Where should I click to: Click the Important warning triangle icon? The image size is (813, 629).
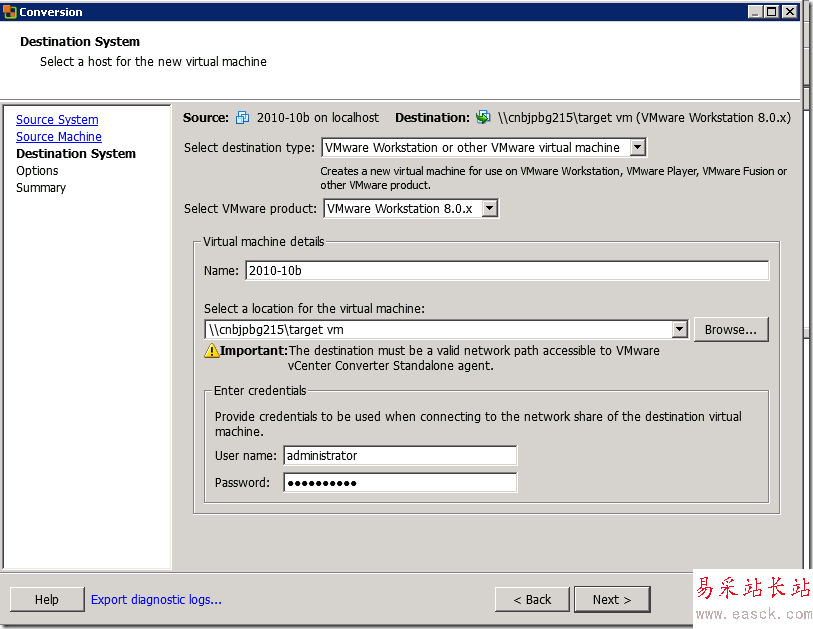[212, 351]
